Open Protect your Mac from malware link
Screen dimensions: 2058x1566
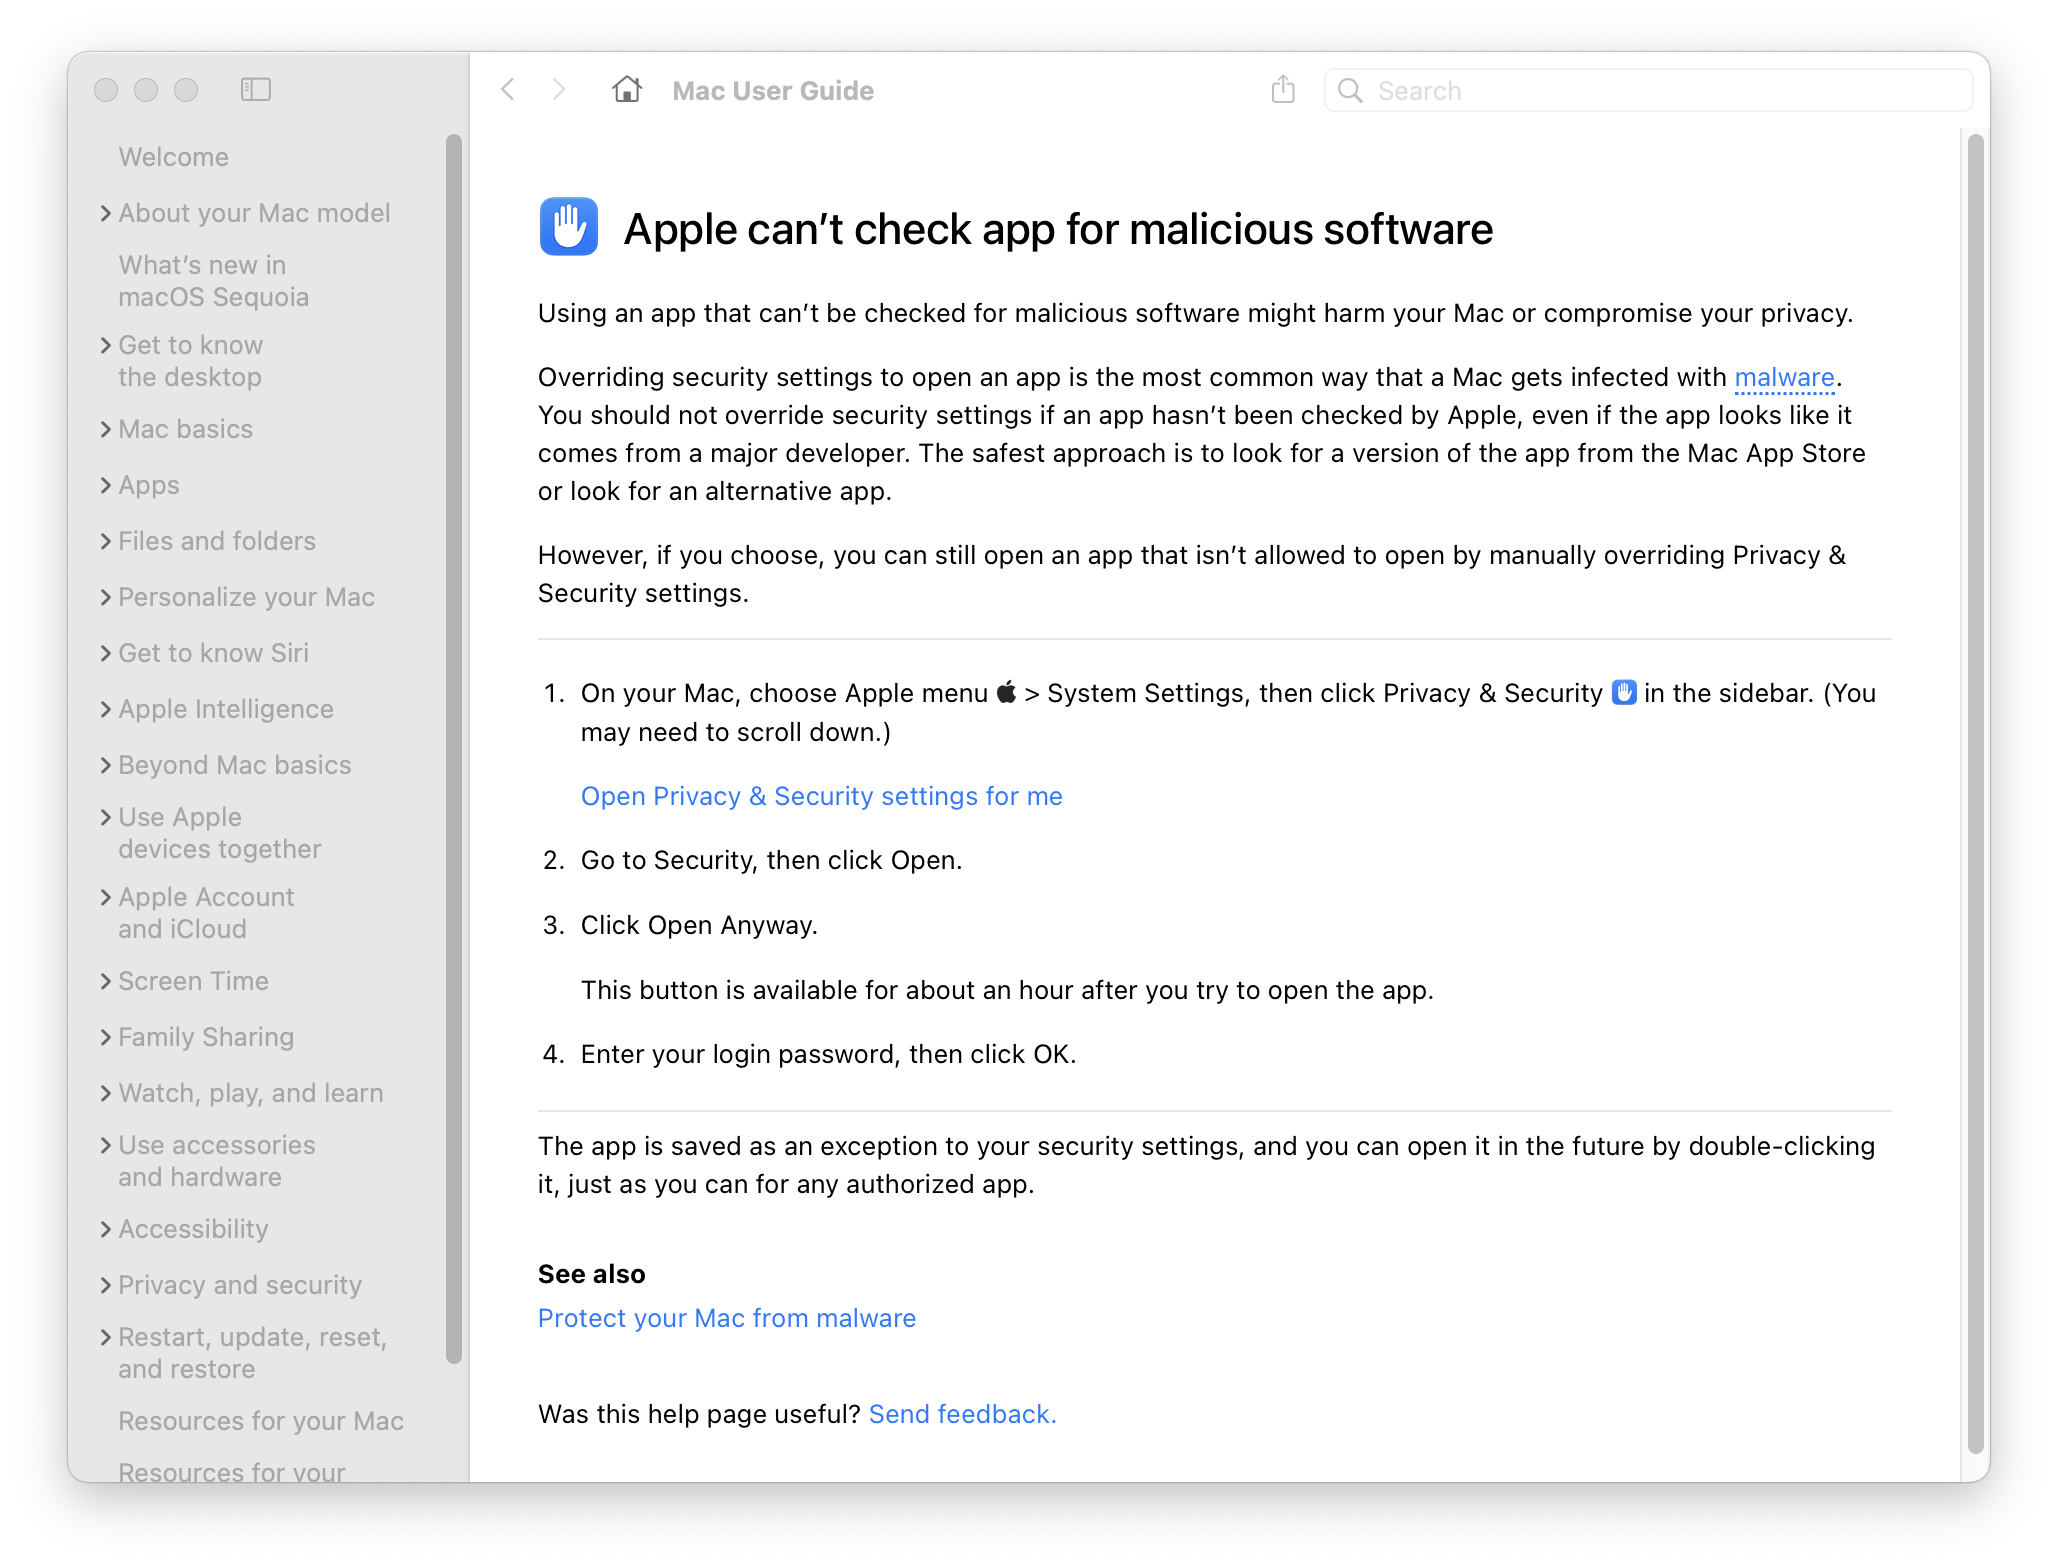coord(727,1318)
